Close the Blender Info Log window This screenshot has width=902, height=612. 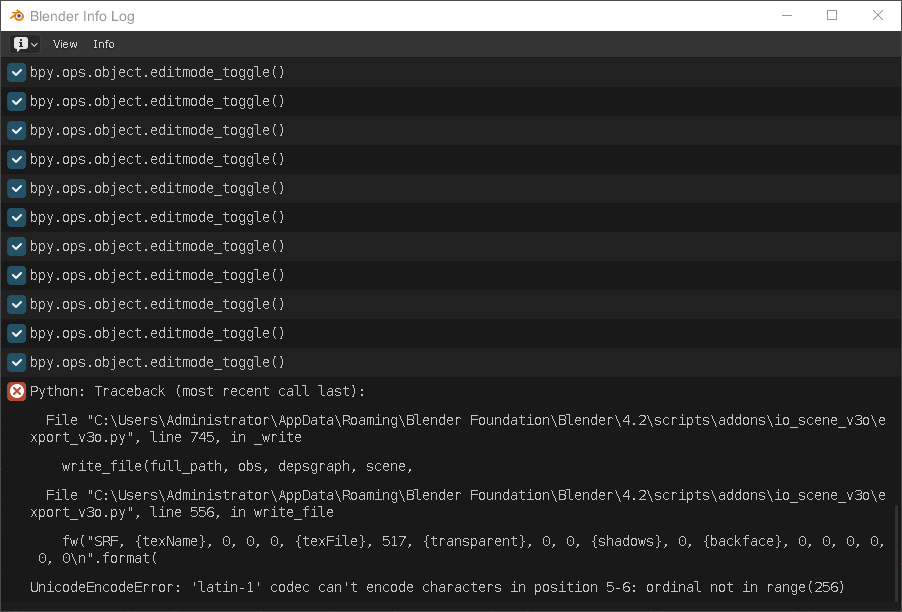click(878, 16)
